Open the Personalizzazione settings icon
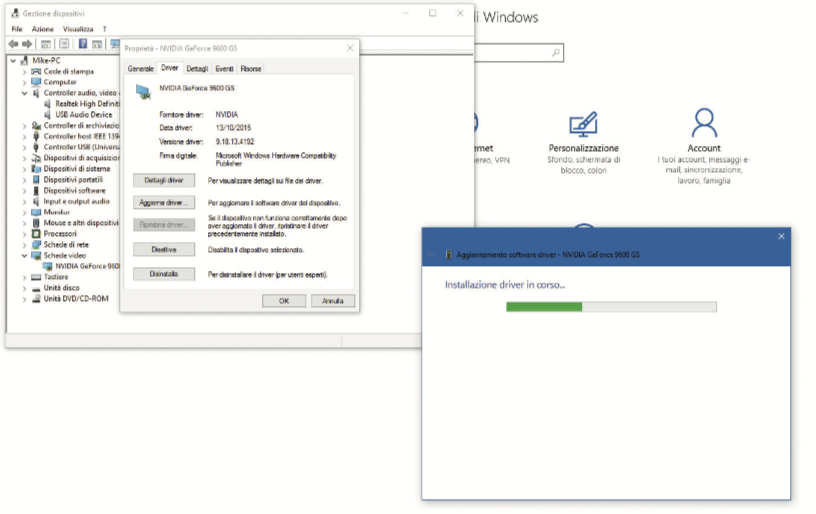 (583, 125)
